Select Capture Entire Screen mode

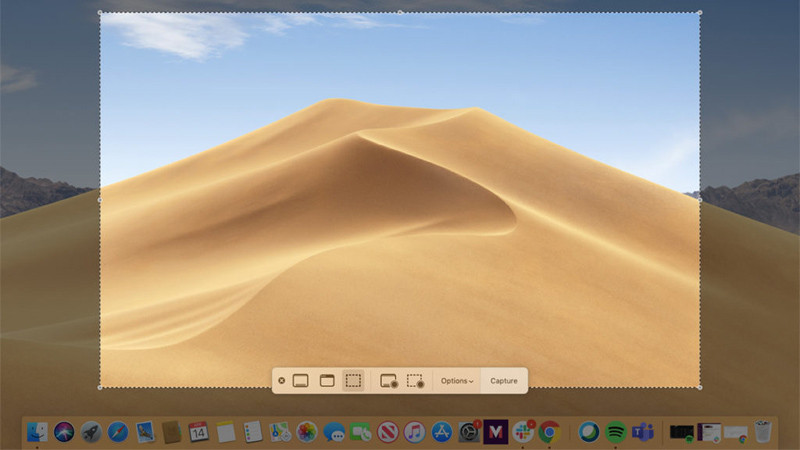point(300,381)
